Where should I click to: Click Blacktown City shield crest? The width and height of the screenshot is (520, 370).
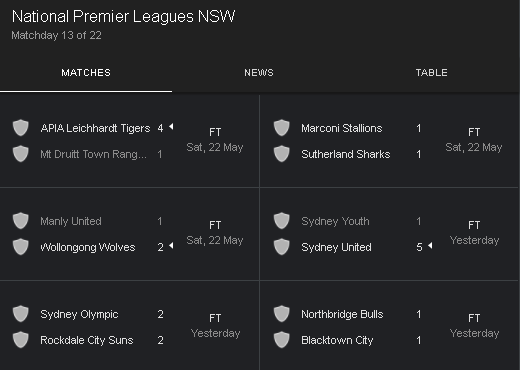pyautogui.click(x=282, y=340)
